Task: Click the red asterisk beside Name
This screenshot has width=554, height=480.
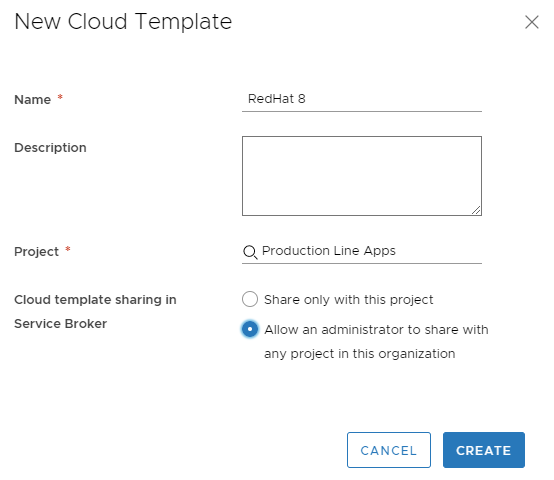Action: (60, 97)
